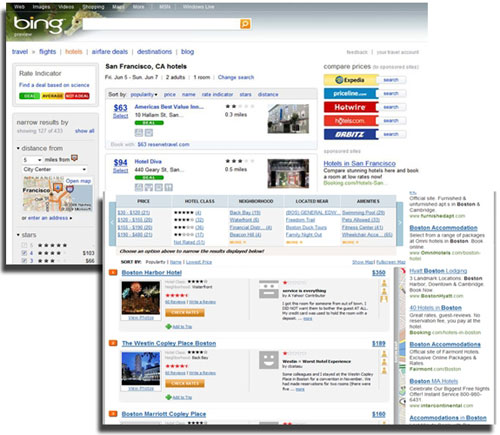Click the map pin icon beside miles from
The image size is (500, 435).
coord(74,158)
